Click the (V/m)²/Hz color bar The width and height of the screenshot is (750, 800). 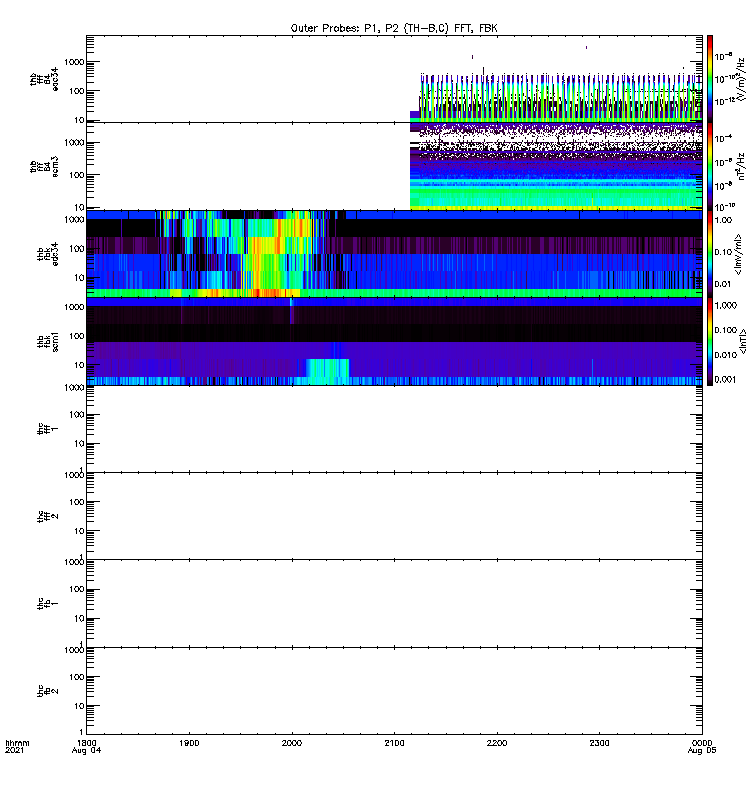point(710,78)
